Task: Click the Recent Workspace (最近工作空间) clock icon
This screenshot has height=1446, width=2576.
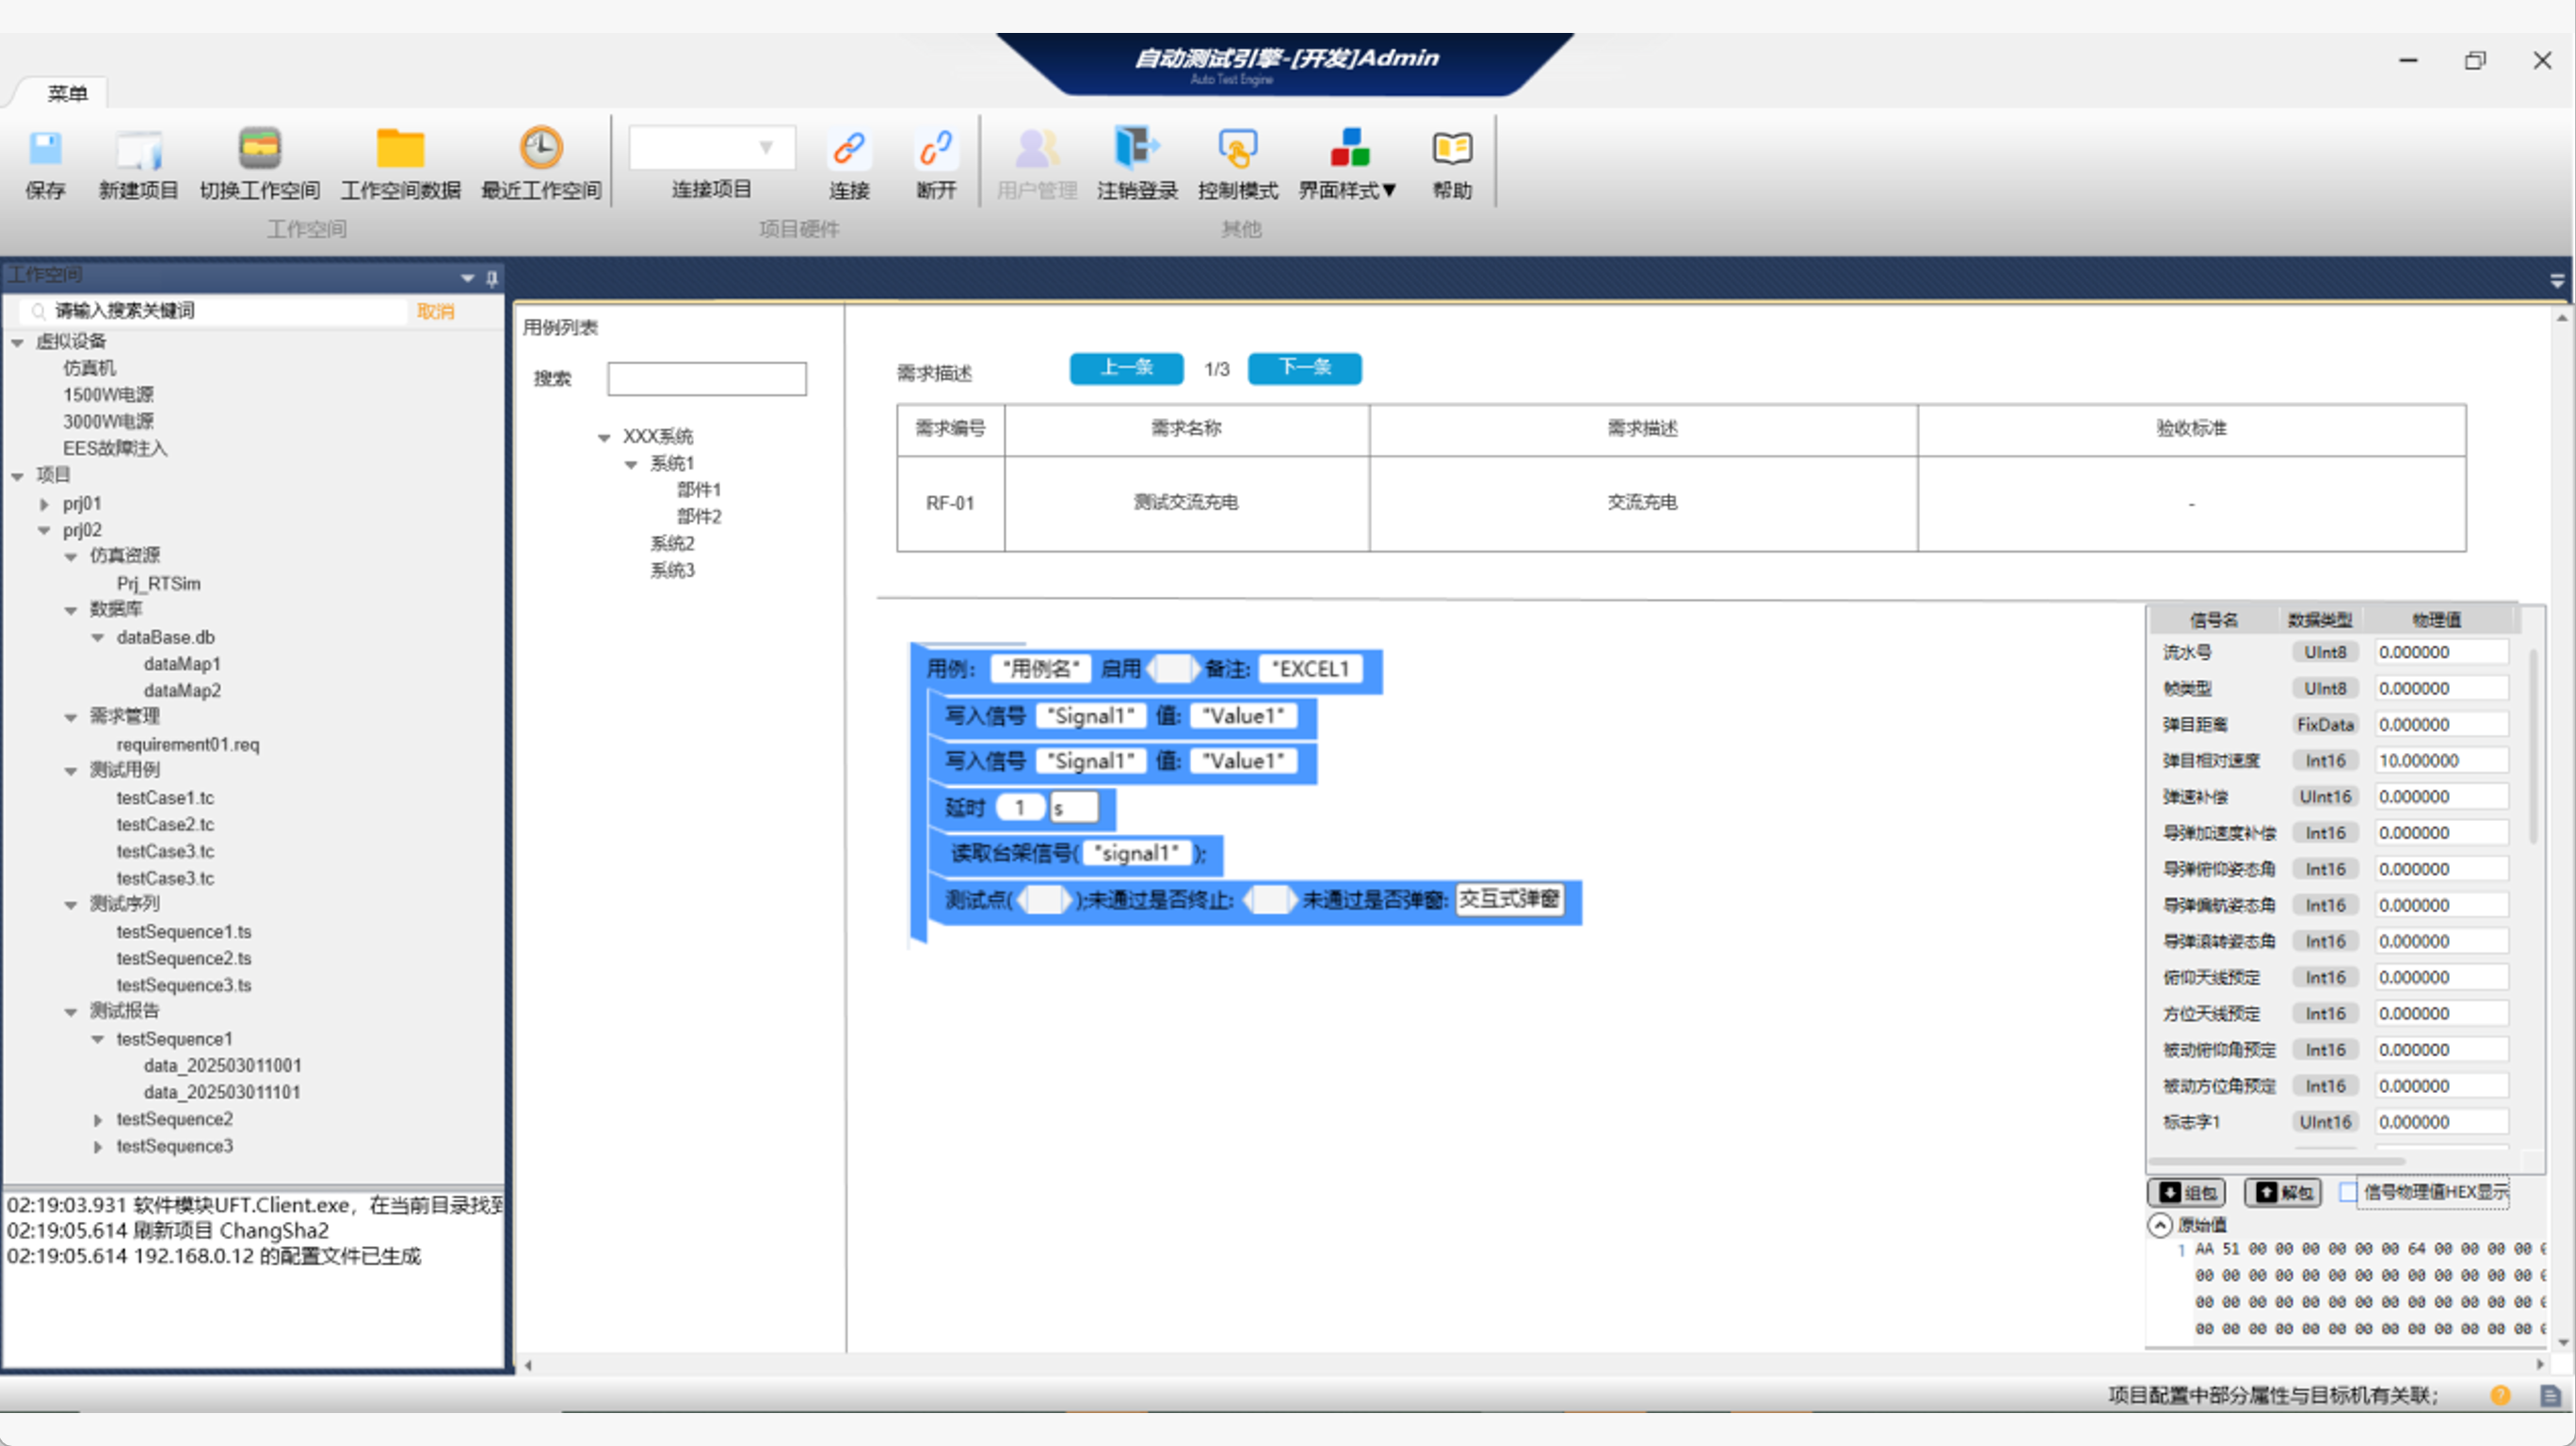Action: tap(540, 150)
